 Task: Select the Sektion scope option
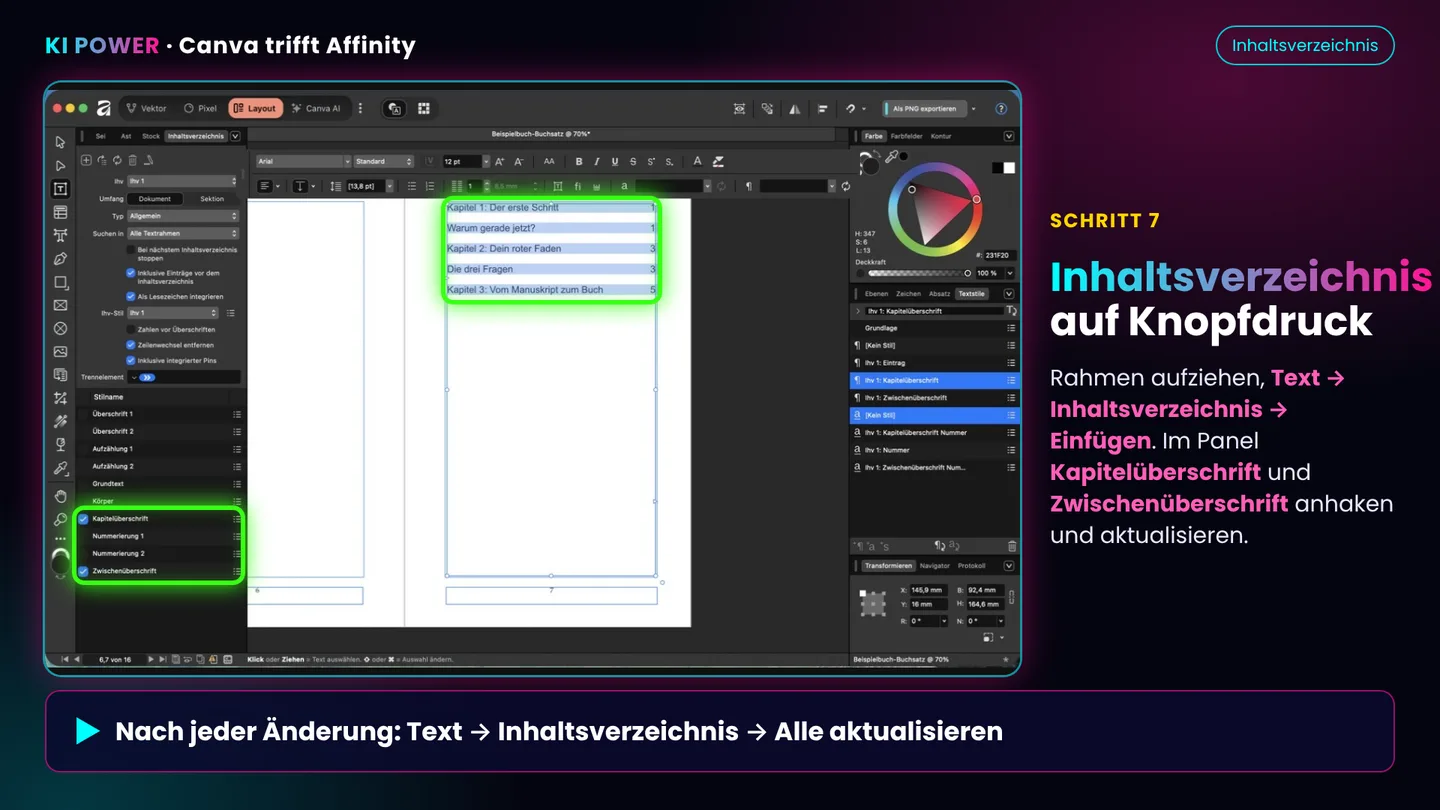pos(212,199)
